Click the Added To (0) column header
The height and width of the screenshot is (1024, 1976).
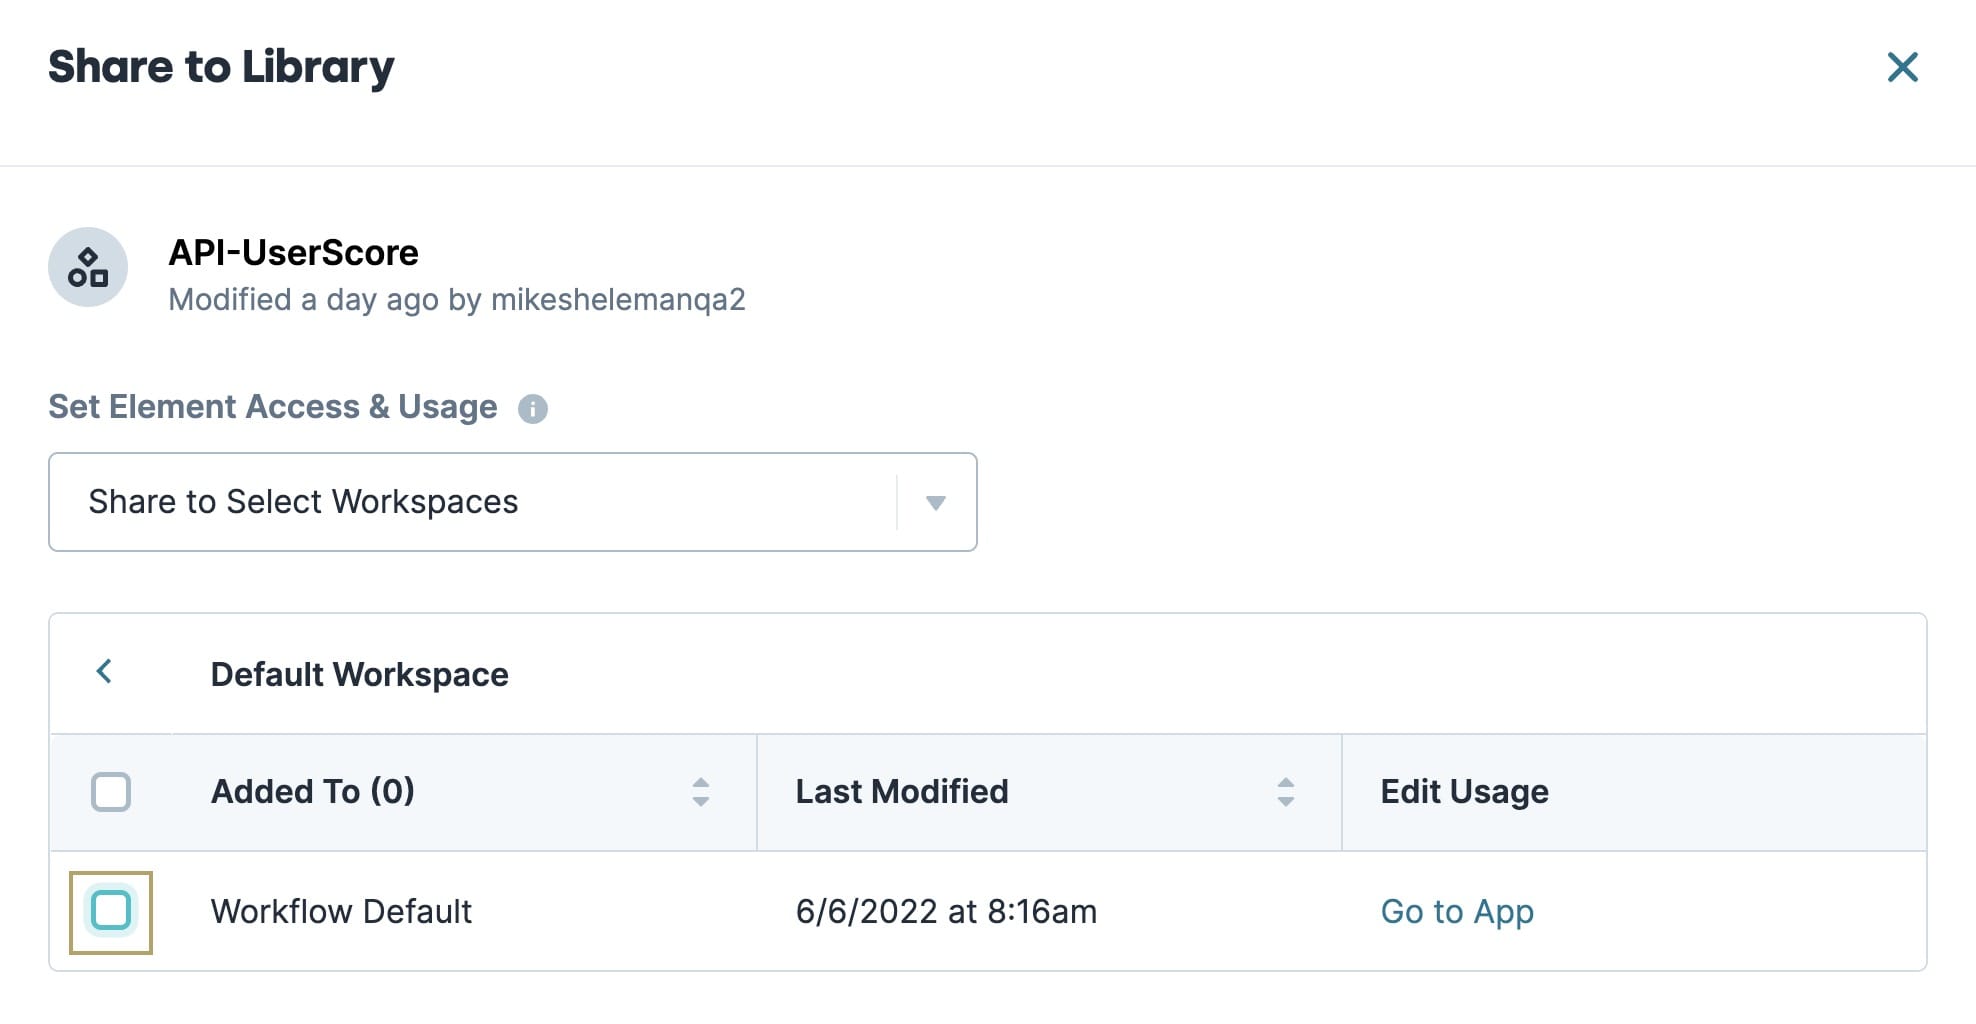click(x=313, y=791)
